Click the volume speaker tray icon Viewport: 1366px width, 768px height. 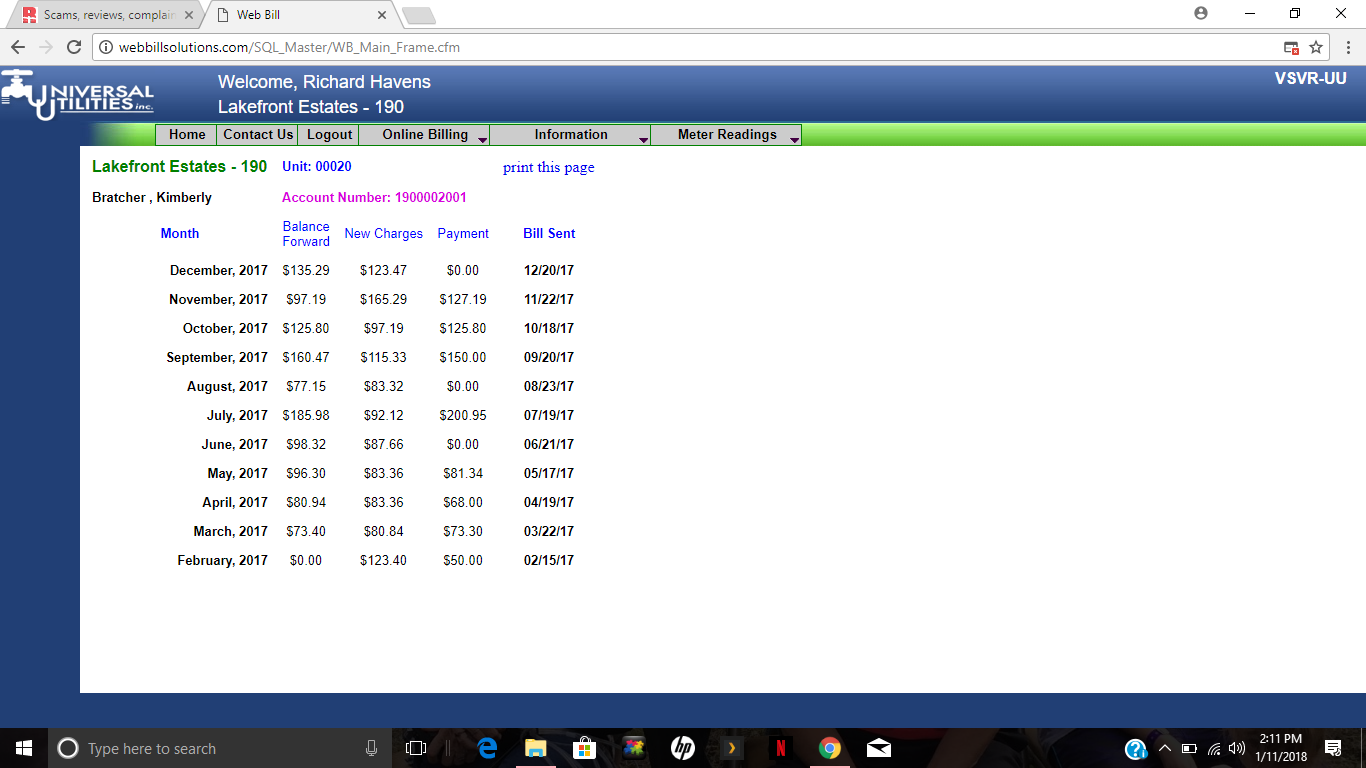1237,748
